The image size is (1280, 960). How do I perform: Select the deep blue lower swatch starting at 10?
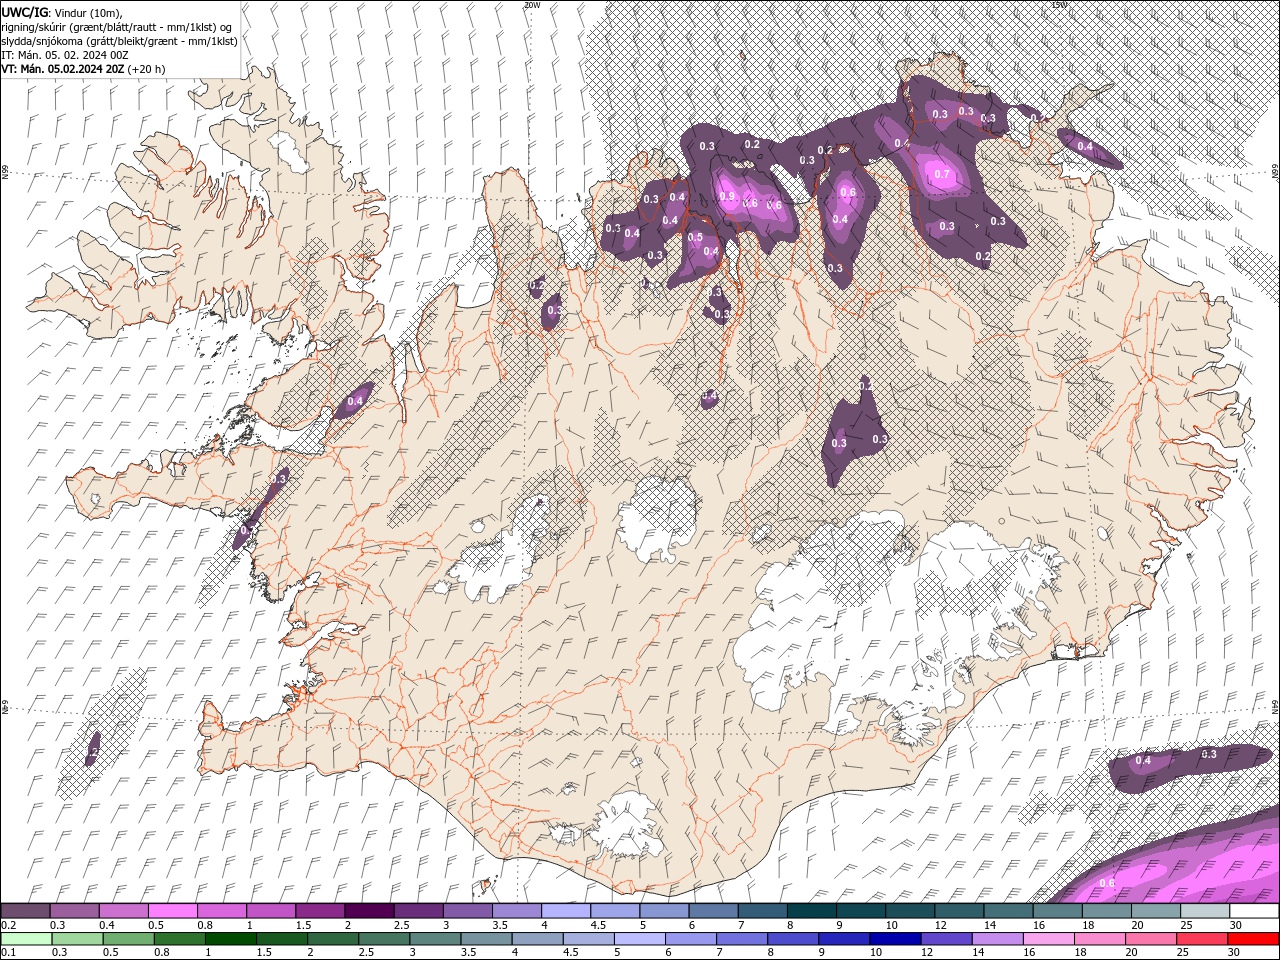click(x=895, y=939)
